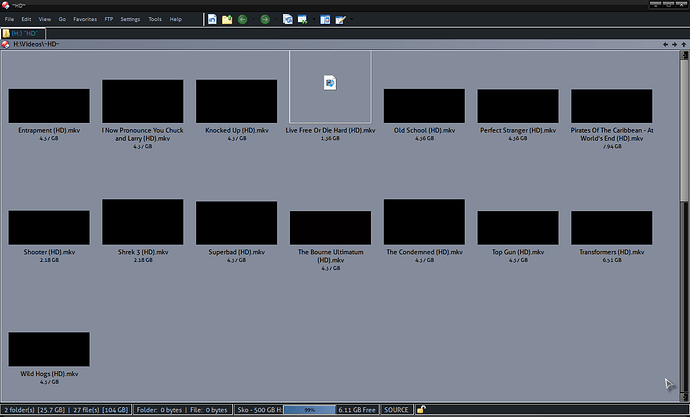Click the path bar right arrow button

tap(675, 44)
